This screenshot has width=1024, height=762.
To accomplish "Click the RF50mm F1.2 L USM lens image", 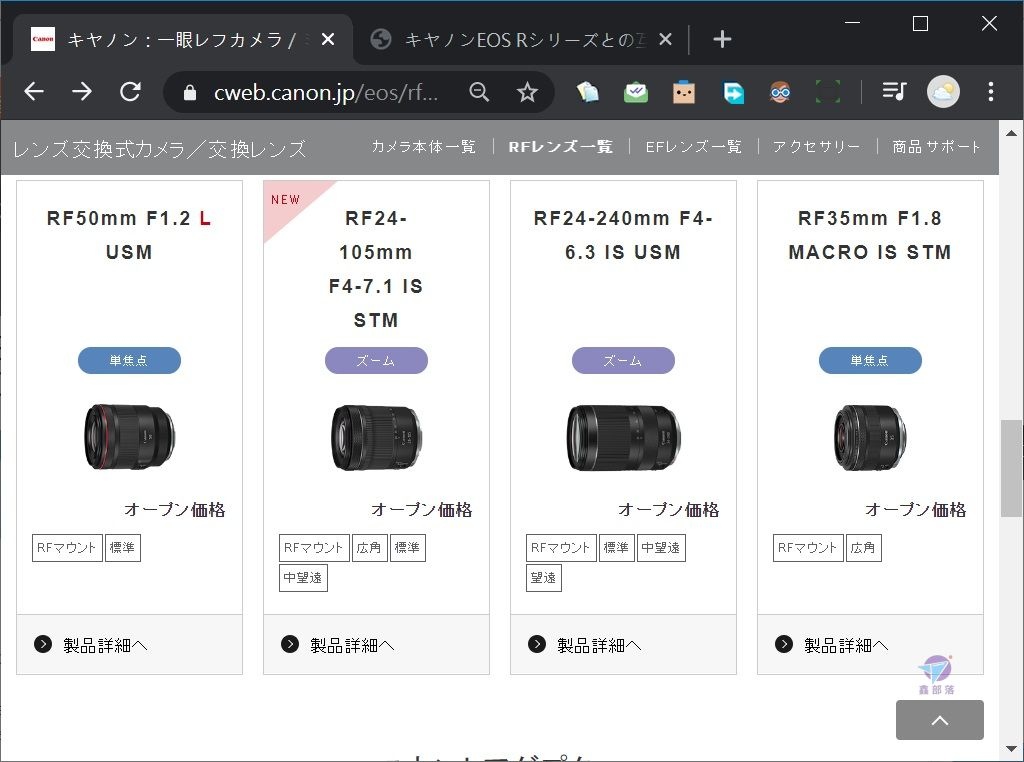I will (x=129, y=437).
